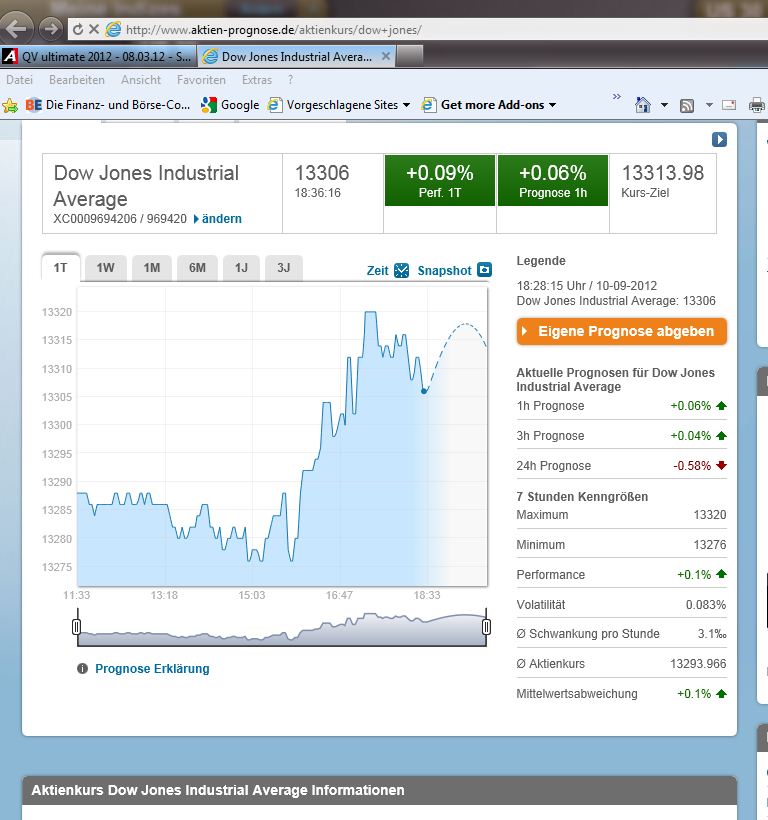The width and height of the screenshot is (768, 820).
Task: Click the +0.06% Prognose 1h box
Action: (x=553, y=180)
